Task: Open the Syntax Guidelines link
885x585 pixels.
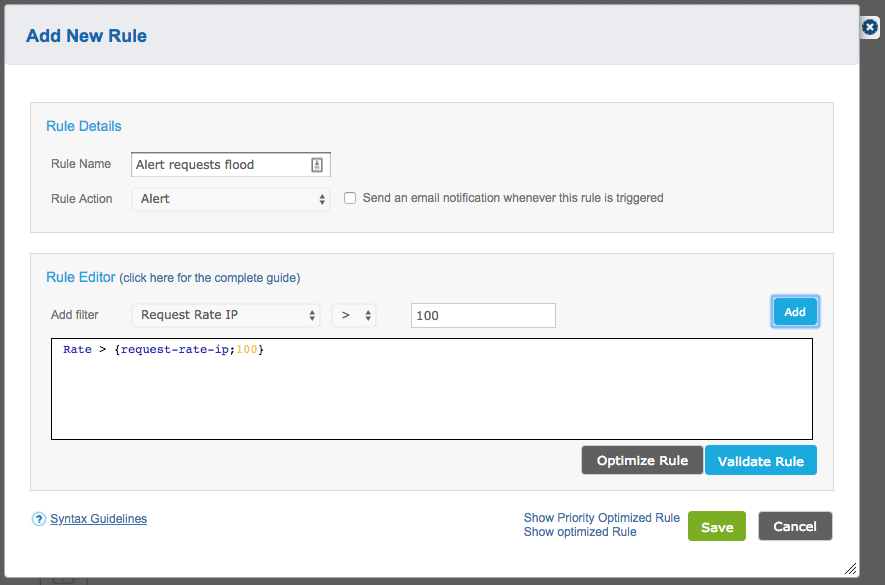Action: 99,519
